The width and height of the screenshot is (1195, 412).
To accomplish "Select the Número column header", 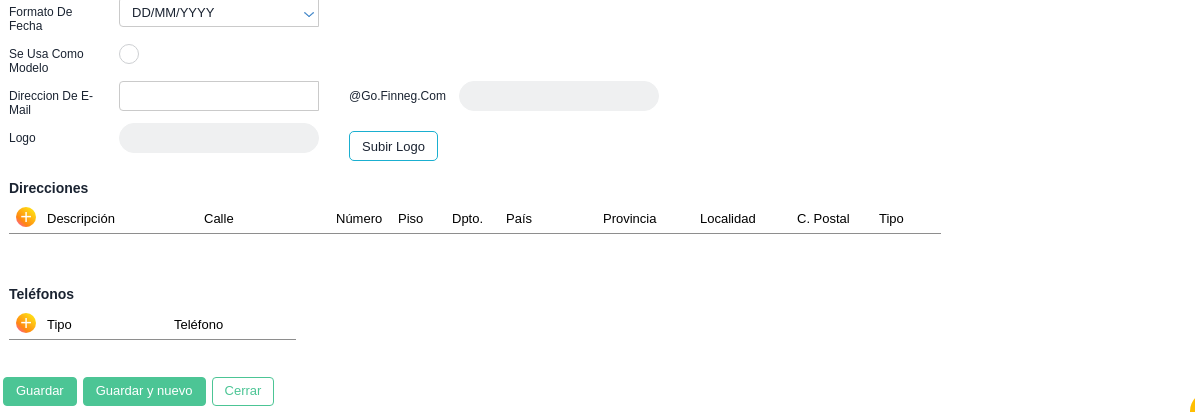I will pyautogui.click(x=359, y=219).
